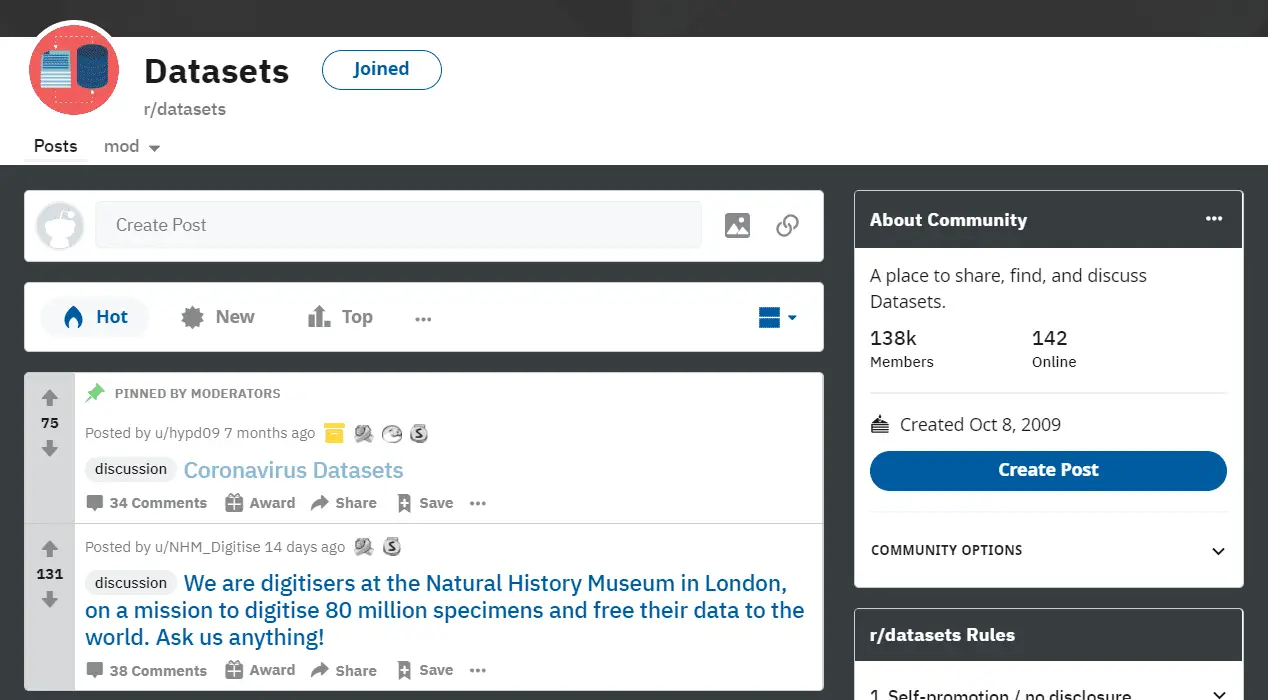
Task: Click the vote score 75
Action: (x=50, y=423)
